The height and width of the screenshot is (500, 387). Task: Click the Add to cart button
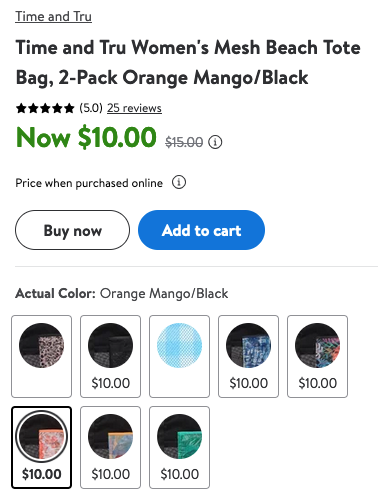[x=201, y=230]
